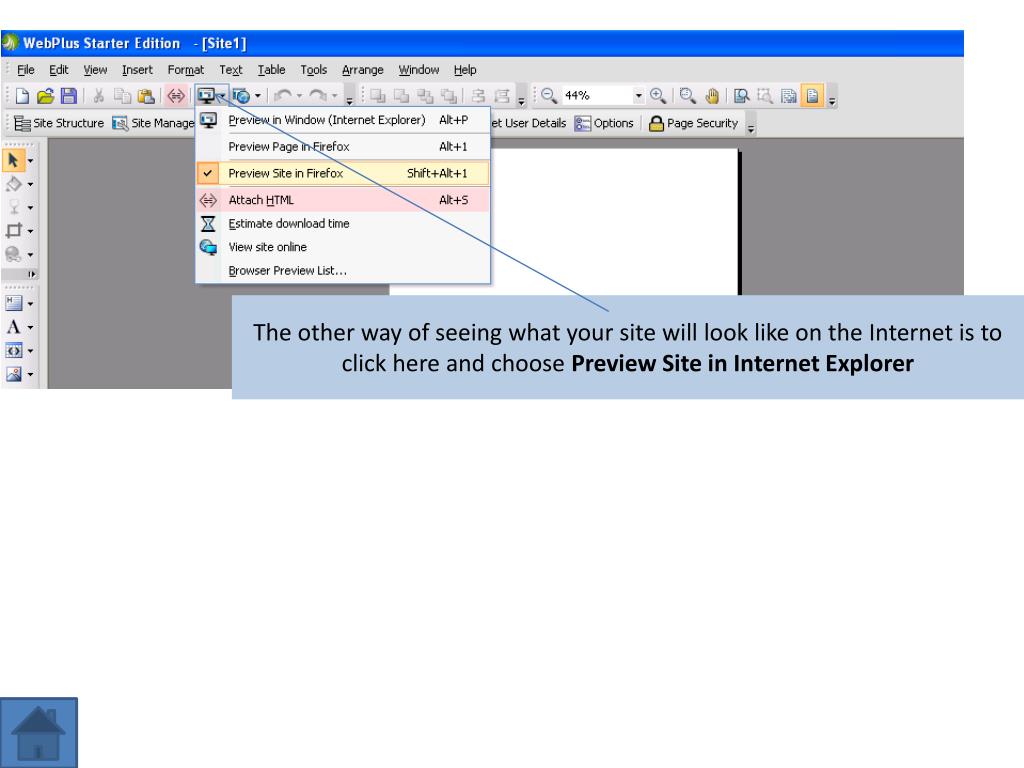The height and width of the screenshot is (768, 1024).
Task: Click the Undo arrow icon
Action: [283, 96]
